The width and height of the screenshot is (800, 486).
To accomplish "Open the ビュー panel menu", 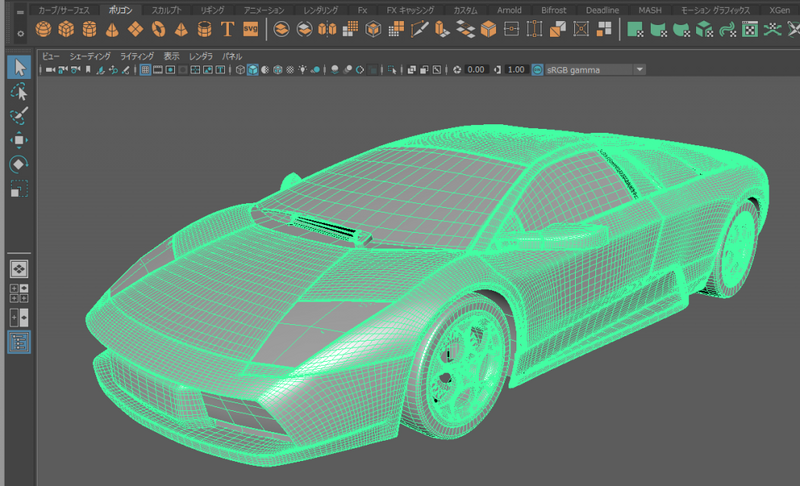I will tap(51, 56).
